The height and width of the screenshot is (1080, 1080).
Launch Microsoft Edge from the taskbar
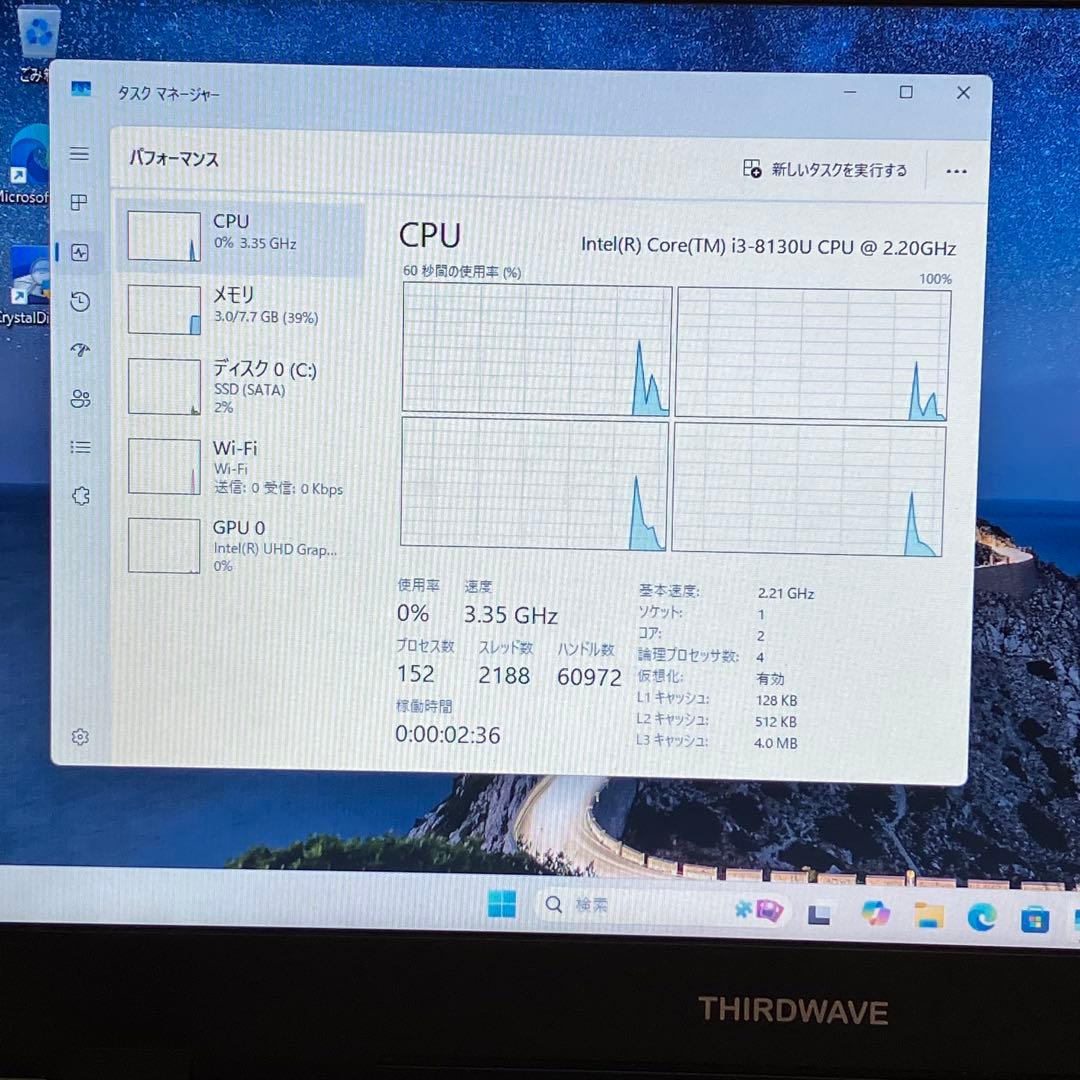982,916
